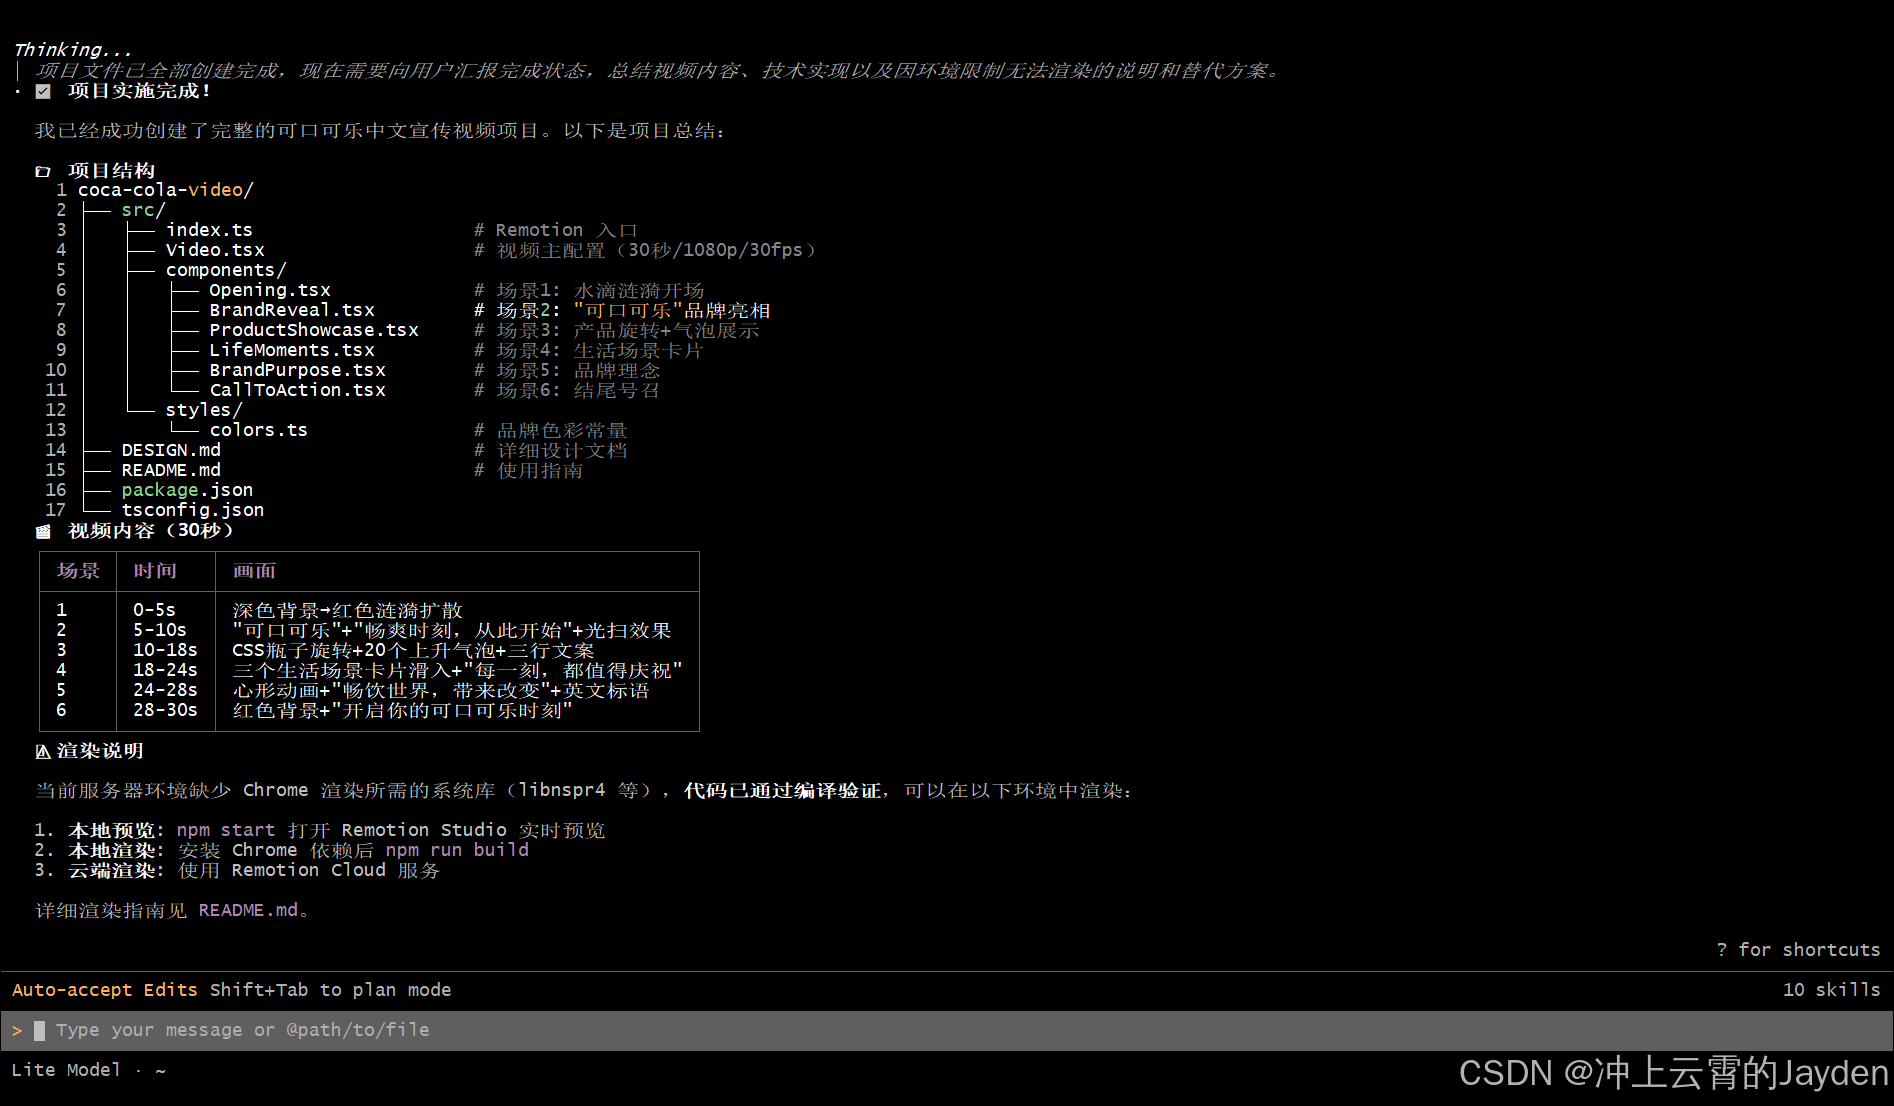Viewport: 1894px width, 1106px height.
Task: Click the 'npm run build' command text
Action: pos(457,850)
